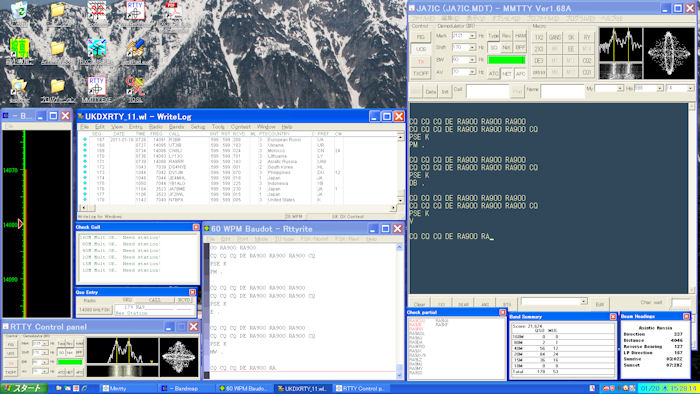Click the Clear button below MMTTY receive window

point(420,304)
